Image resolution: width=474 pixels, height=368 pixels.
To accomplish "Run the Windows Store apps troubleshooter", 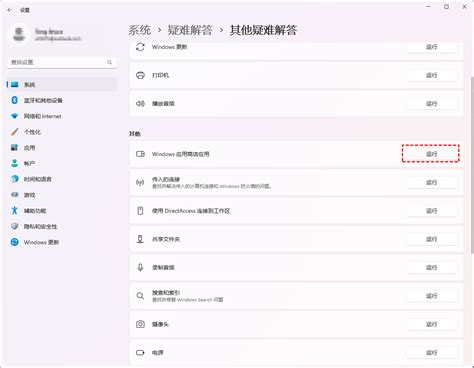I will pyautogui.click(x=432, y=154).
